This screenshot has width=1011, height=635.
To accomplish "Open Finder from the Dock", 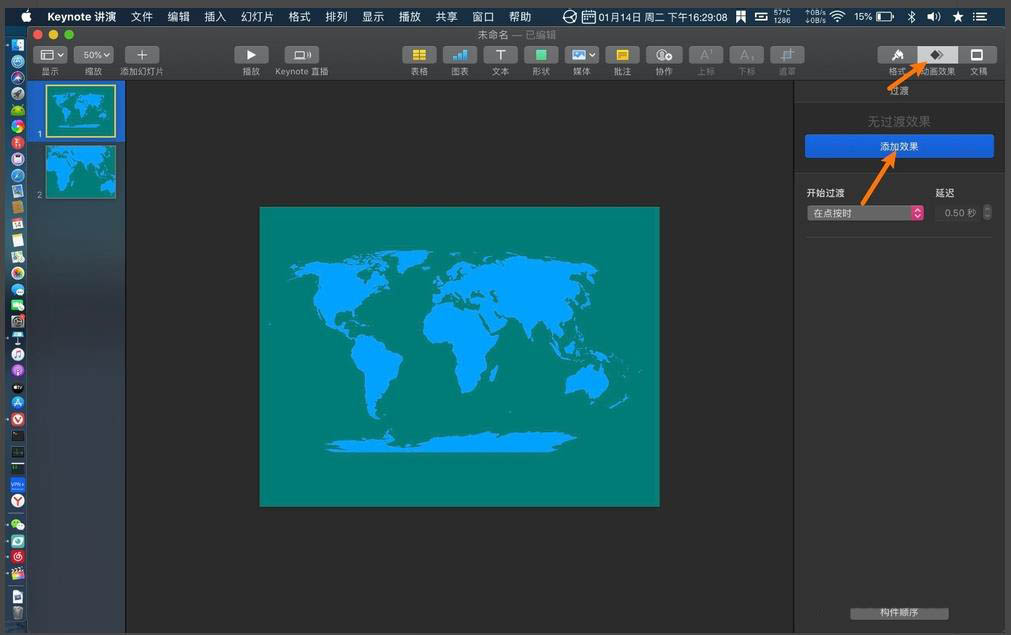I will 17,45.
